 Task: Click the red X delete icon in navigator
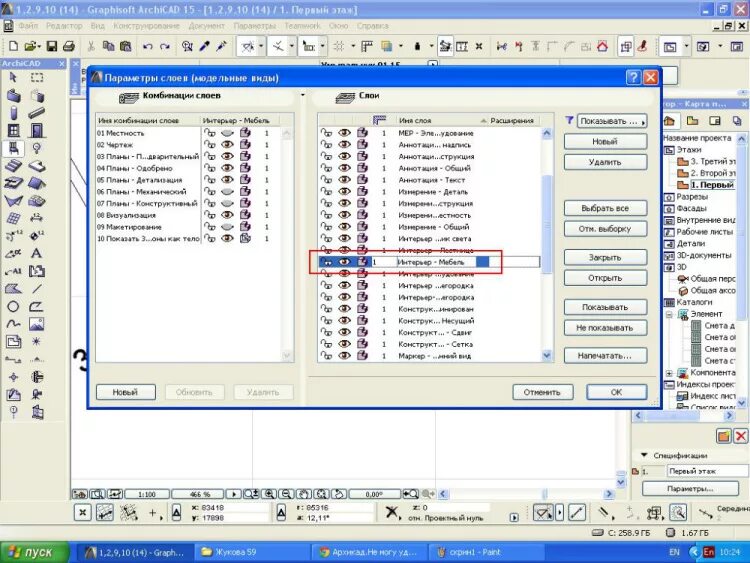(741, 436)
